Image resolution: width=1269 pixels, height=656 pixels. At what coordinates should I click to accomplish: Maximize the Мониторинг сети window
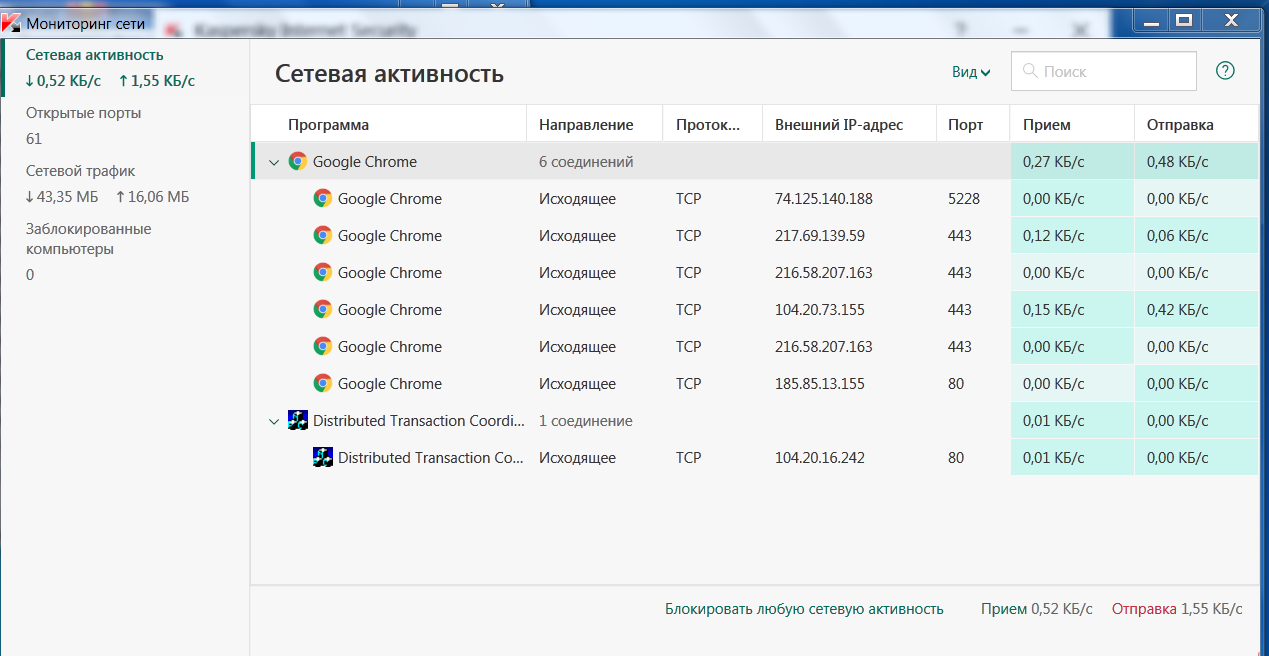tap(1184, 19)
